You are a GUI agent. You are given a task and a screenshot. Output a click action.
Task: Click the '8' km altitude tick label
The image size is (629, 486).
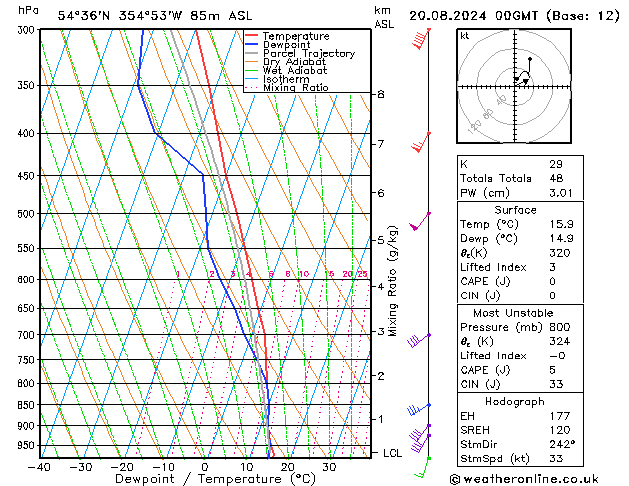pyautogui.click(x=380, y=94)
